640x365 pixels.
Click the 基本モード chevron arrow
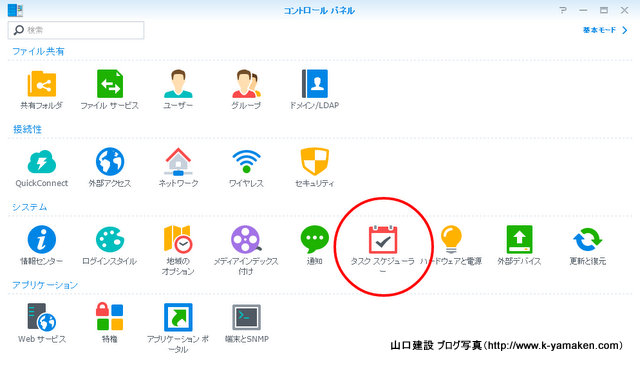[x=625, y=30]
